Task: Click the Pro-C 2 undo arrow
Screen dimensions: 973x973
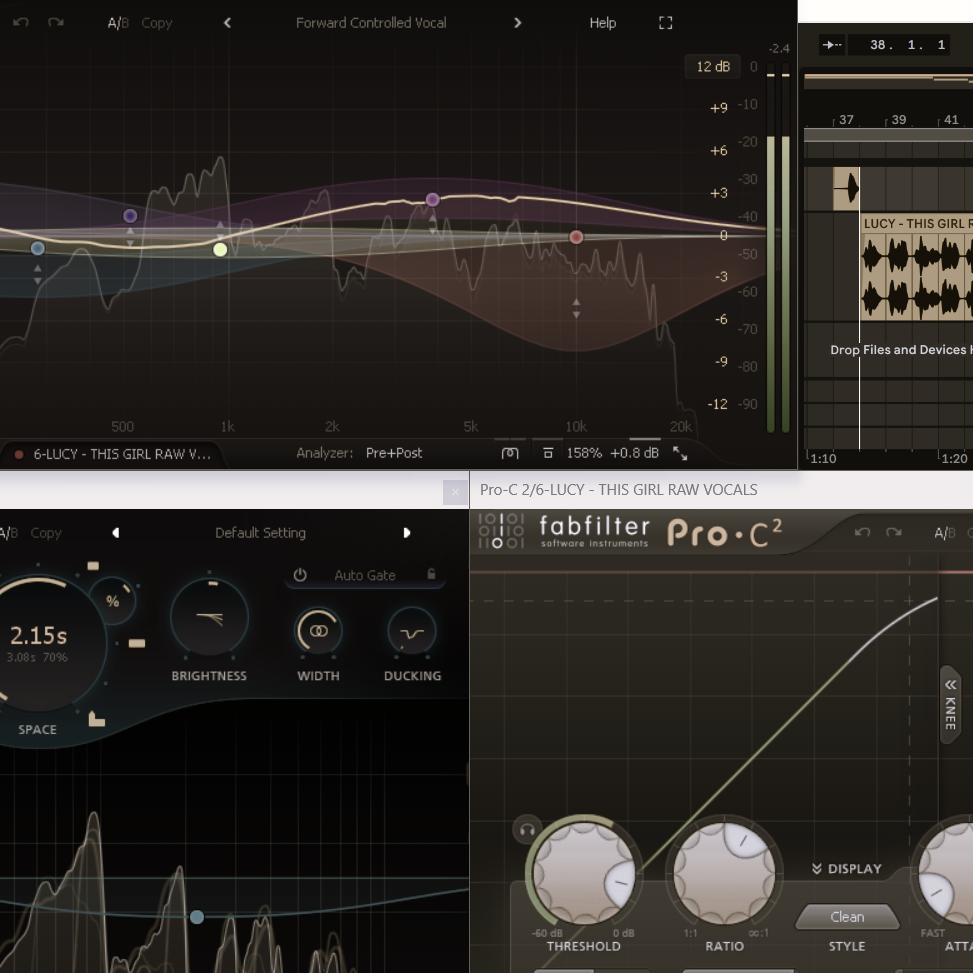Action: [862, 532]
